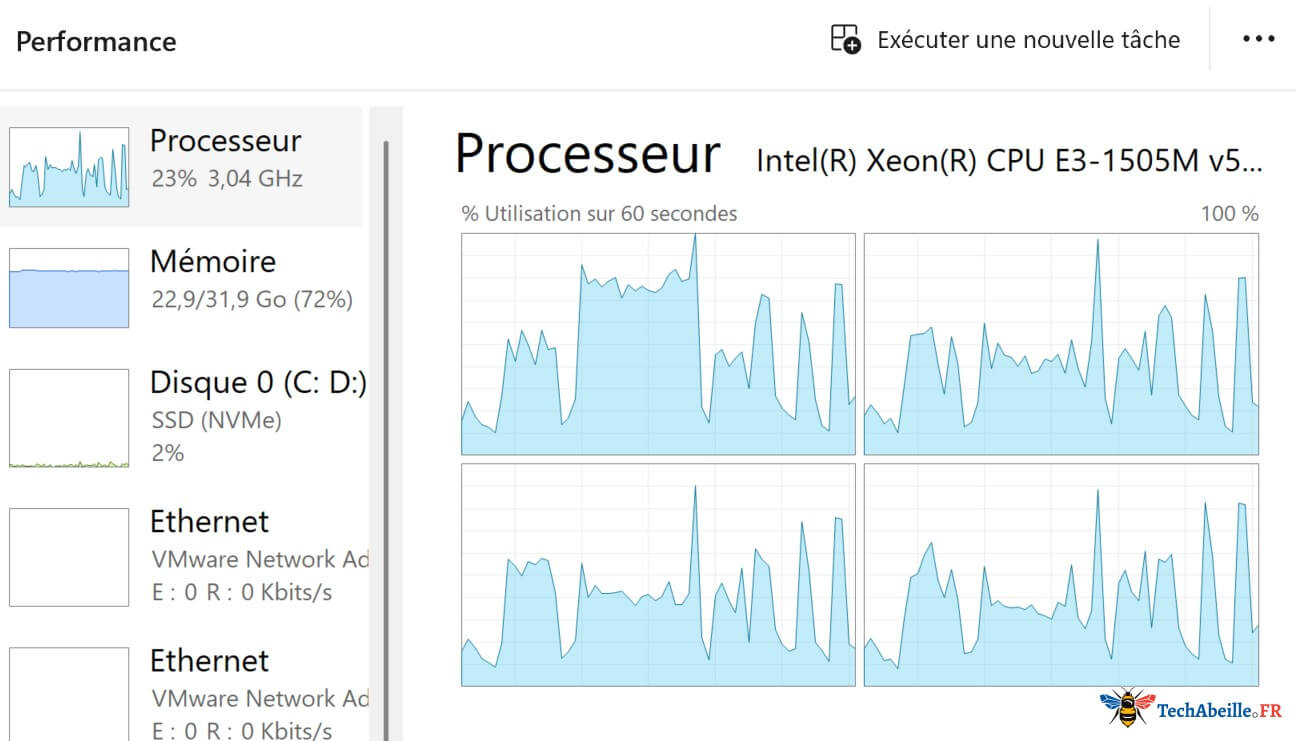Screen dimensions: 1296x741
Task: Click the Performance page heading
Action: pos(96,42)
